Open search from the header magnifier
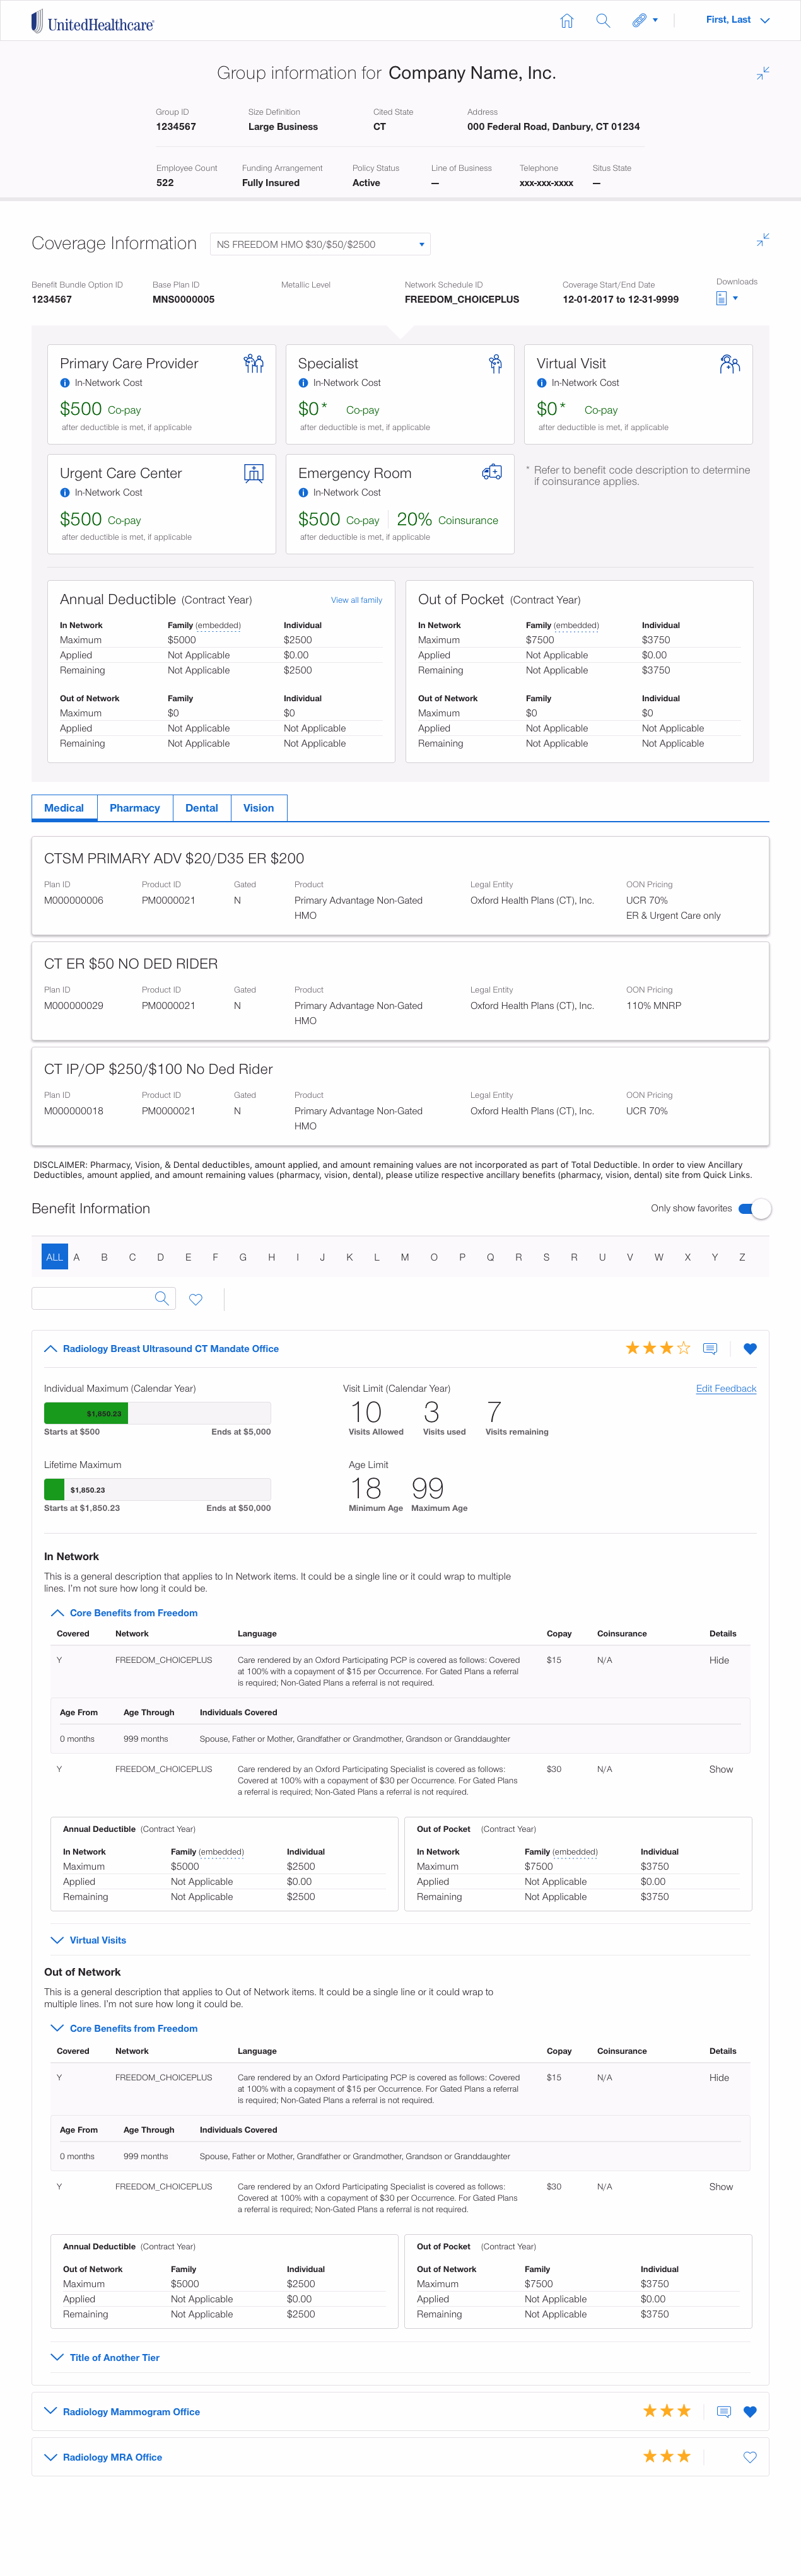The width and height of the screenshot is (801, 2576). (603, 20)
